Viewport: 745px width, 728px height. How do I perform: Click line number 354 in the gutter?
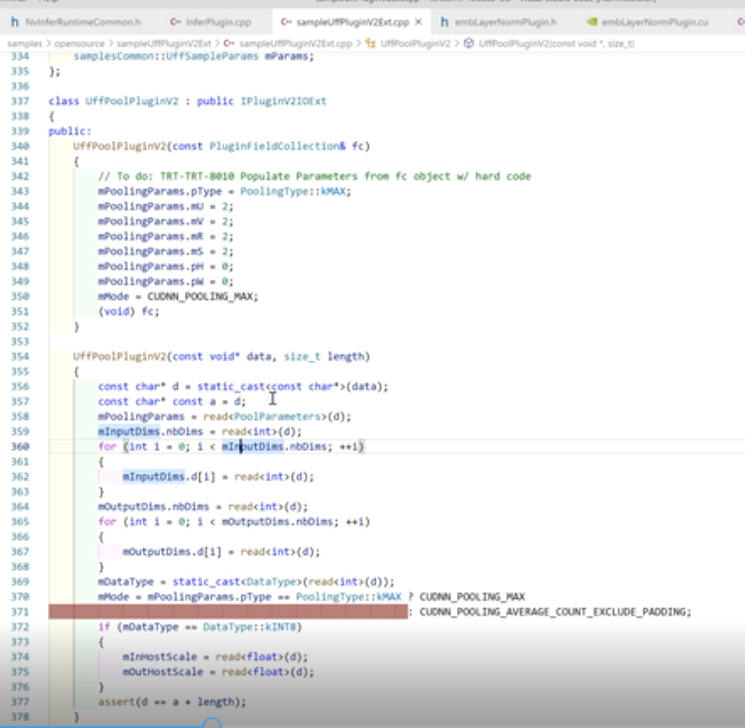point(20,356)
